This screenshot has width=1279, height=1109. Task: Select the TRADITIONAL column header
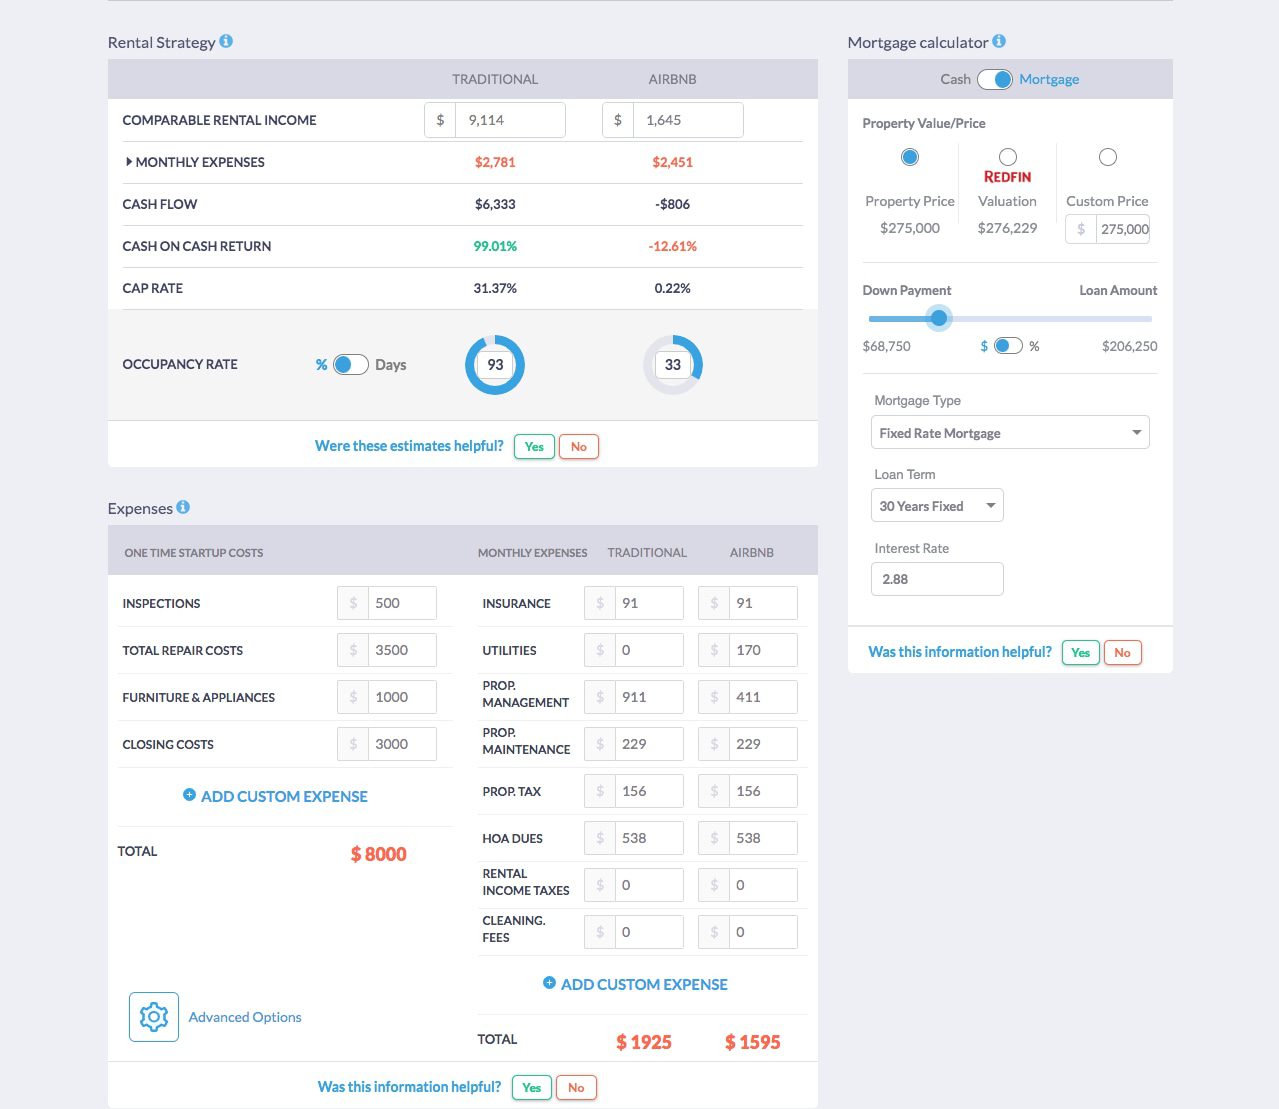coord(494,78)
